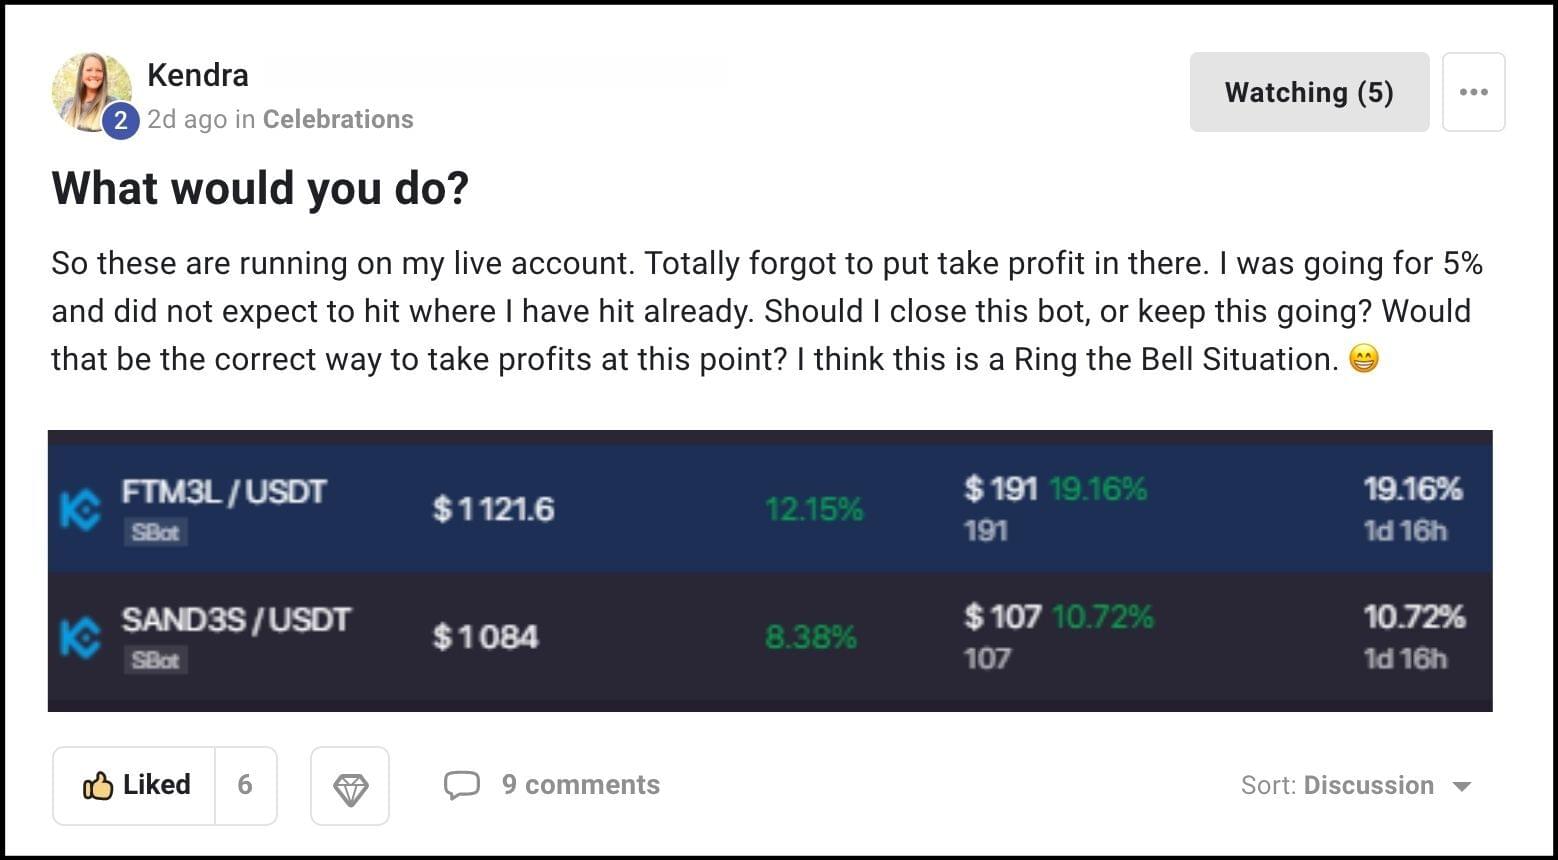The image size is (1558, 860).
Task: Select the SAND3S/USDT pair name
Action: click(x=236, y=620)
